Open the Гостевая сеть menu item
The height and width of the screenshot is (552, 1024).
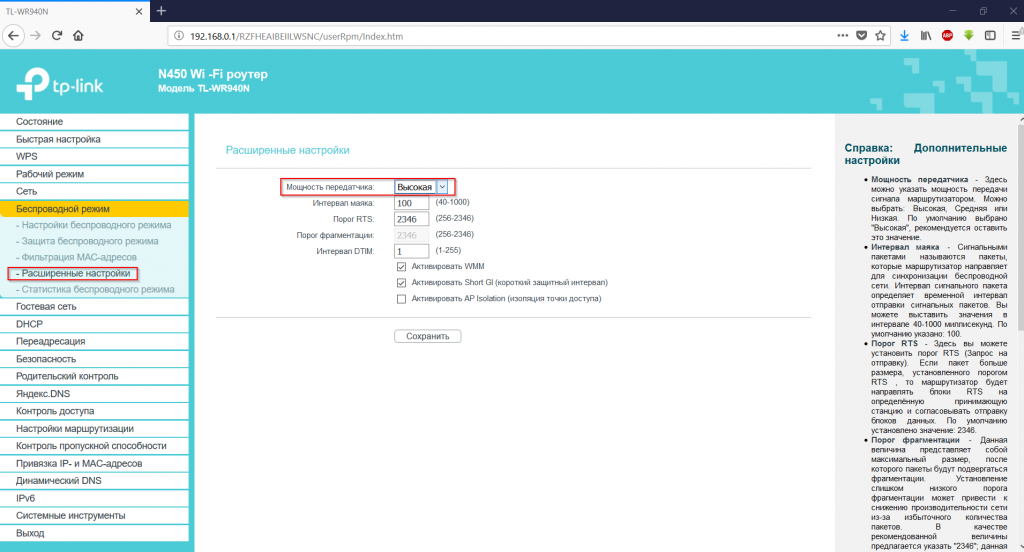click(94, 306)
